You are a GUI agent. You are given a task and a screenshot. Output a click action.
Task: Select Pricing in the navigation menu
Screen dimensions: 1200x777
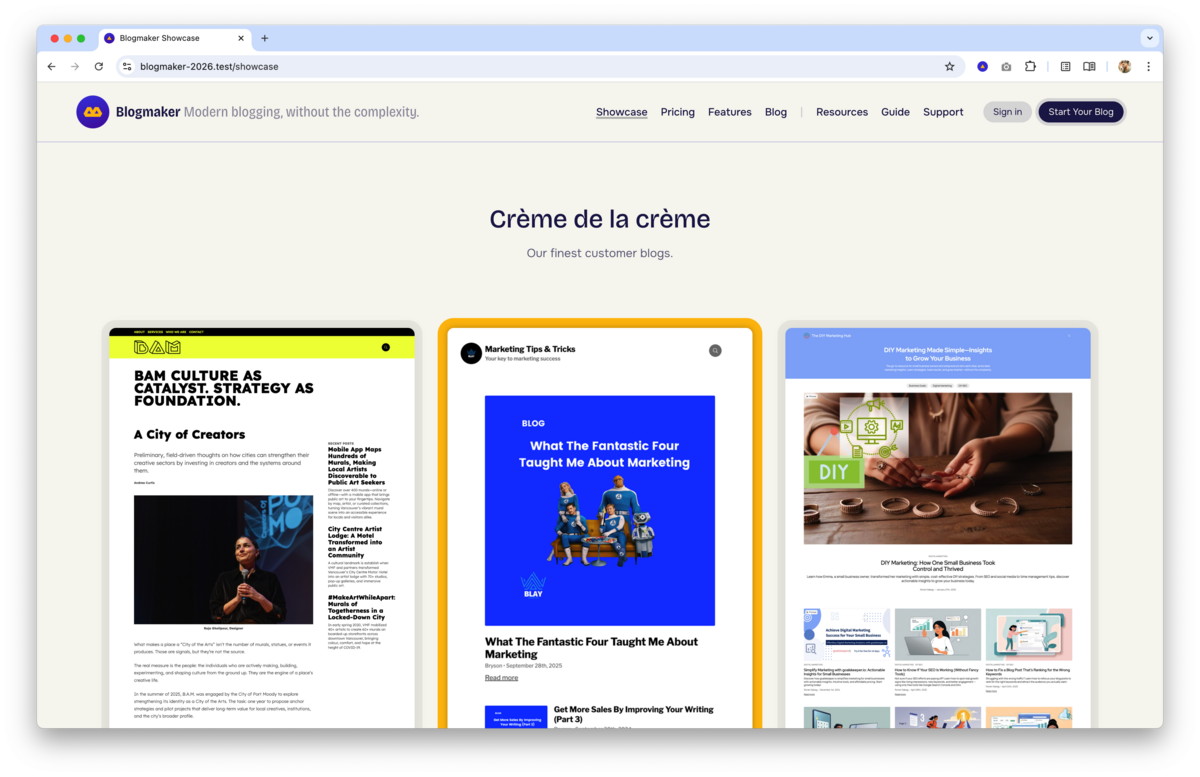pyautogui.click(x=677, y=112)
